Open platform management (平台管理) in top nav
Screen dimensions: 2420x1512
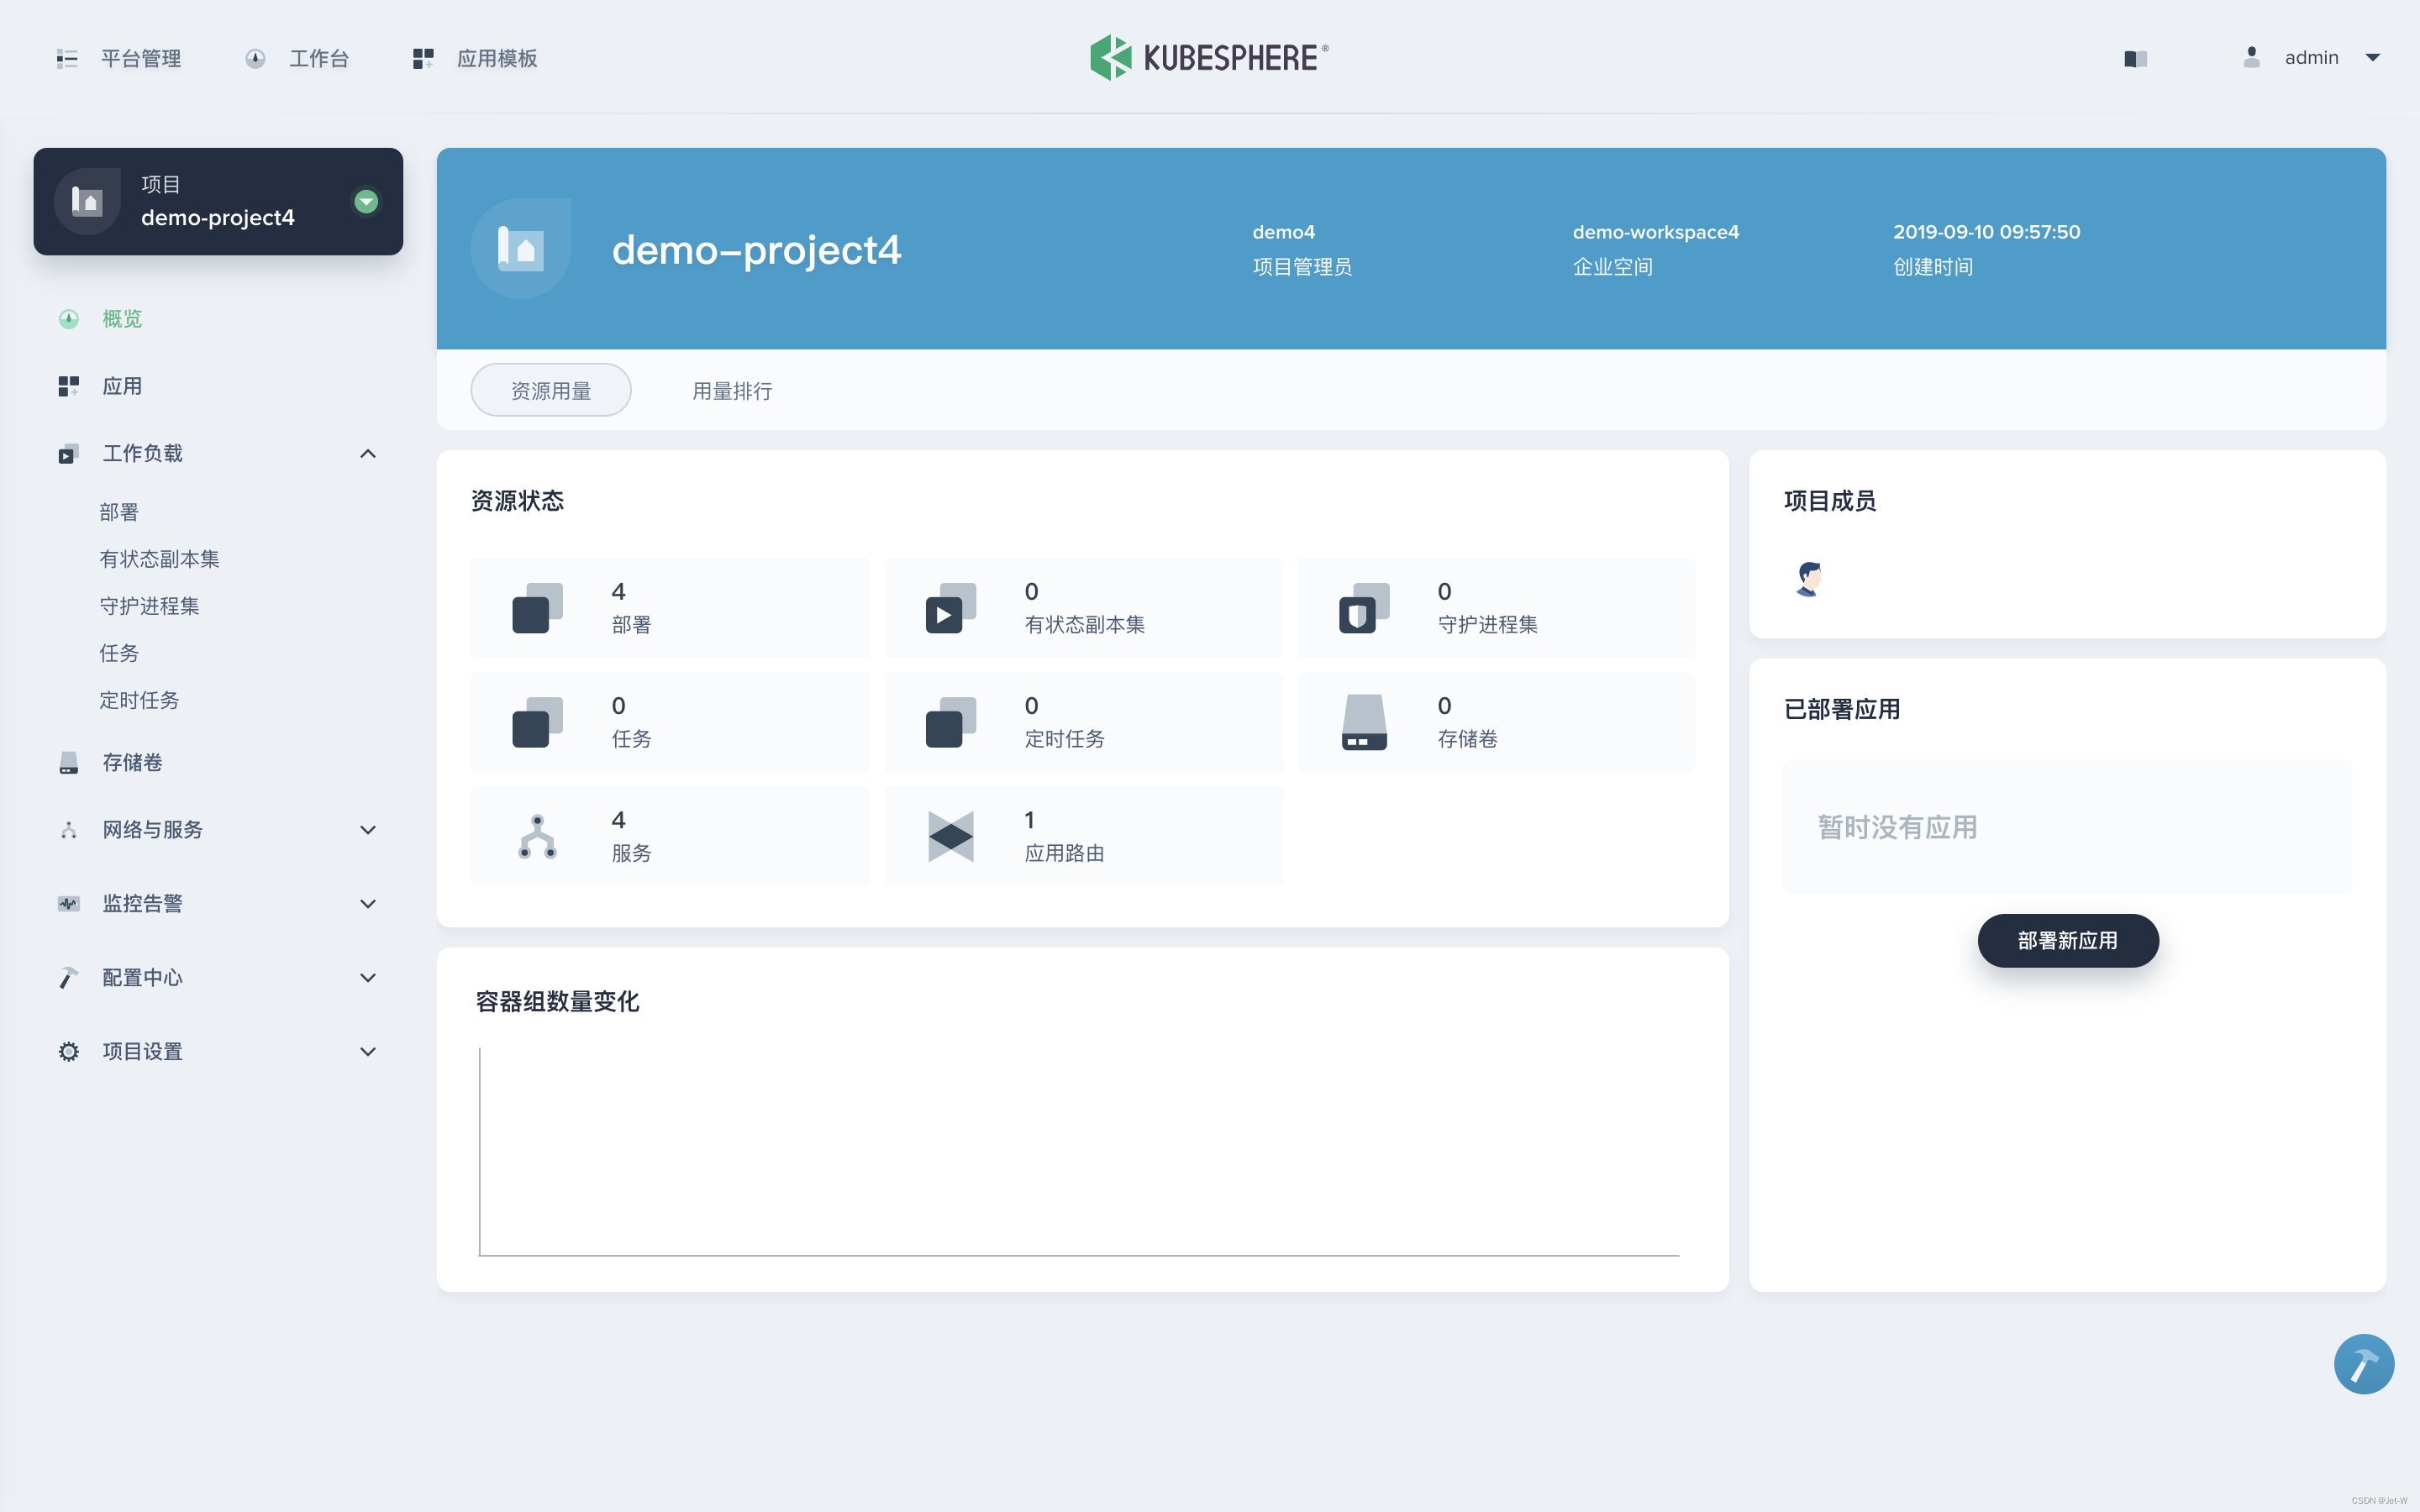pyautogui.click(x=120, y=59)
